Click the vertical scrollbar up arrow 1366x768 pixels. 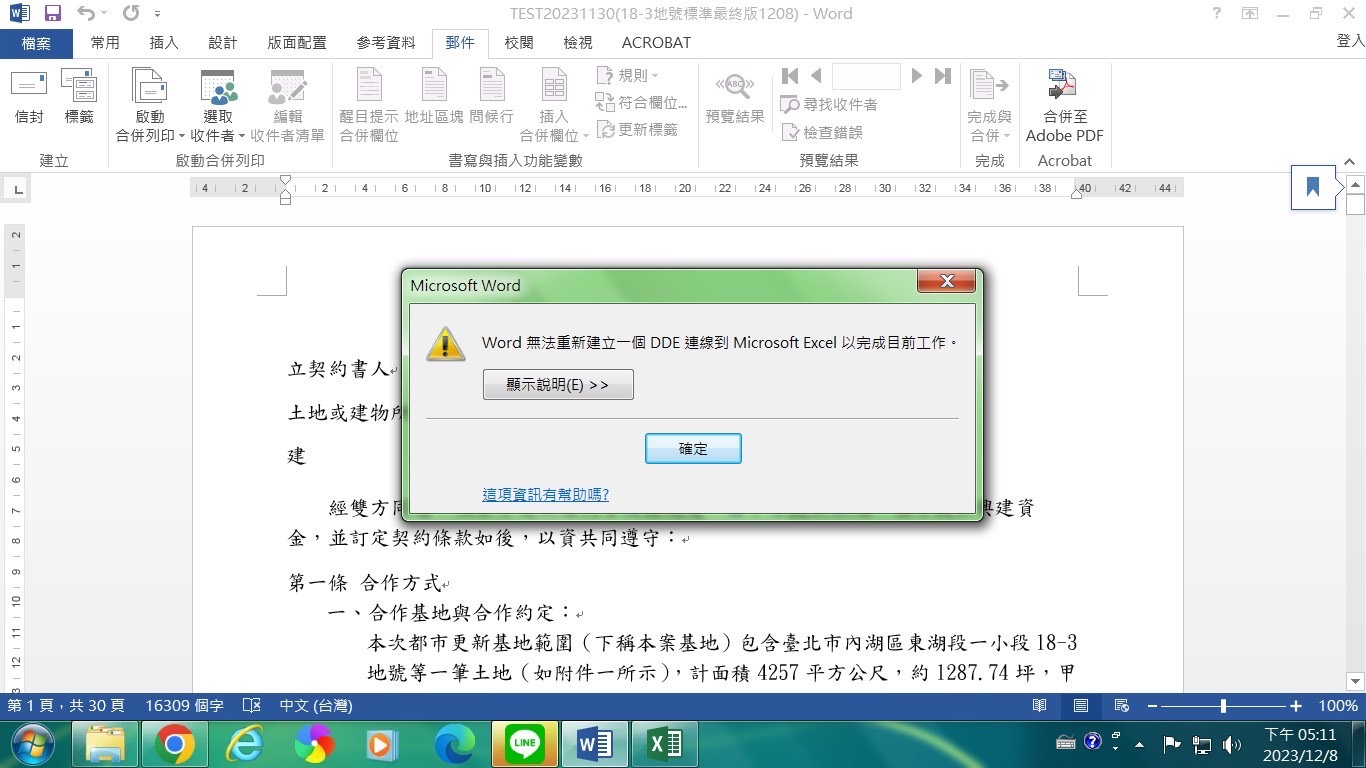(x=1356, y=184)
